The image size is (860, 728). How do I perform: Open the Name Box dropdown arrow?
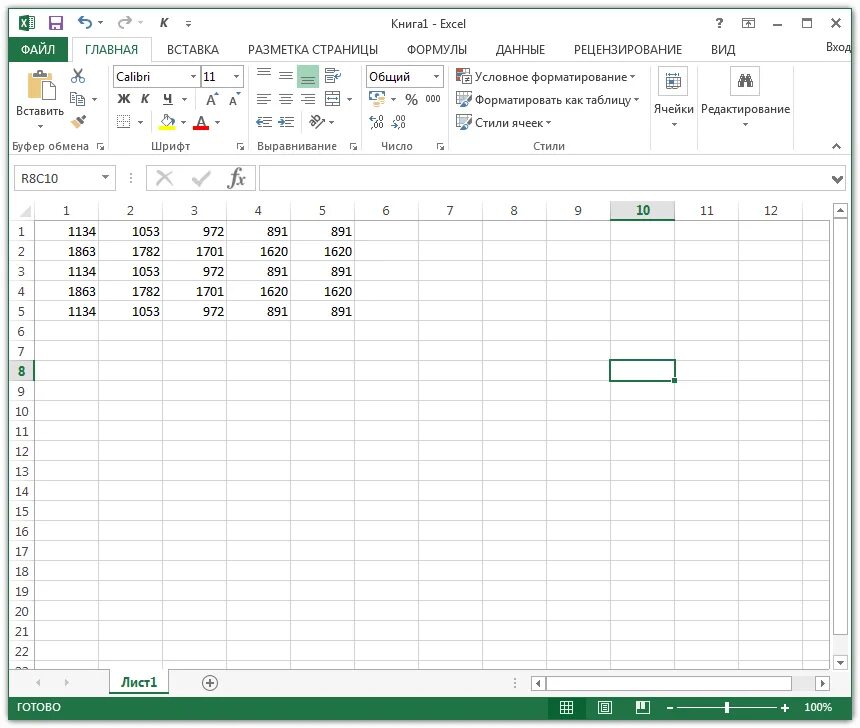click(x=105, y=178)
